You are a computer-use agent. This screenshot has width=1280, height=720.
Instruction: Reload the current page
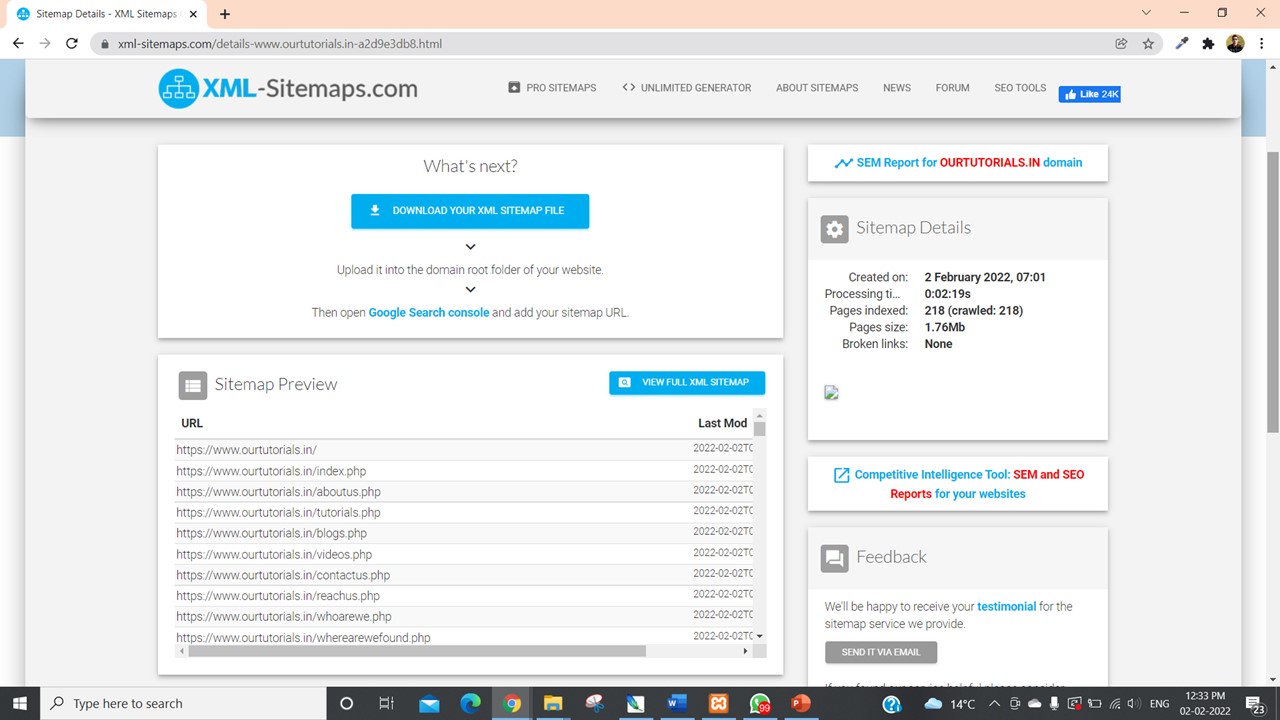pos(72,44)
